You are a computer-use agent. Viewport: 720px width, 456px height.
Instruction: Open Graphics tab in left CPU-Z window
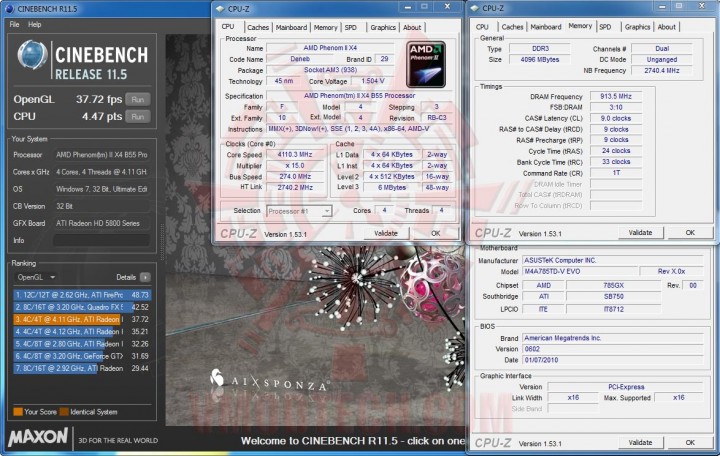coord(383,27)
